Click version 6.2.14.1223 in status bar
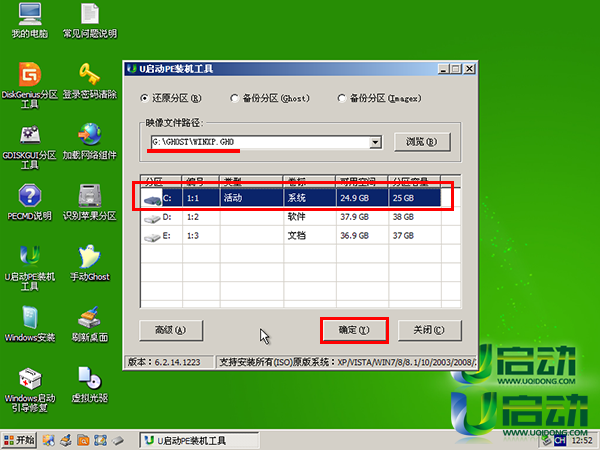Image resolution: width=600 pixels, height=450 pixels. coord(168,362)
